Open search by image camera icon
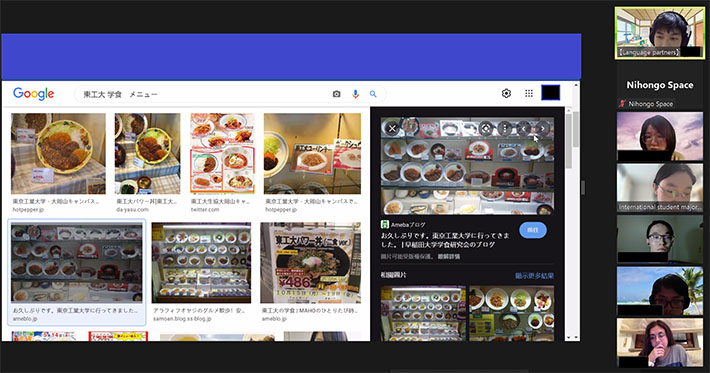Screen dimensions: 710x373 pyautogui.click(x=336, y=94)
